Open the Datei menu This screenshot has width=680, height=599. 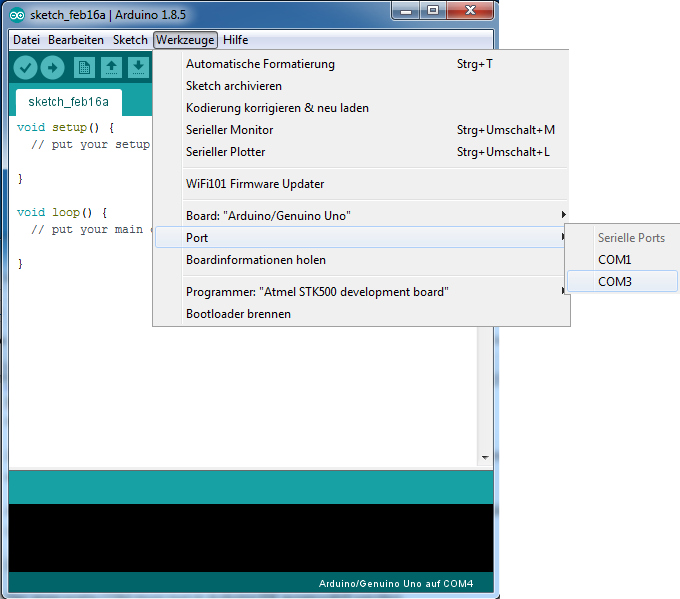tap(26, 40)
